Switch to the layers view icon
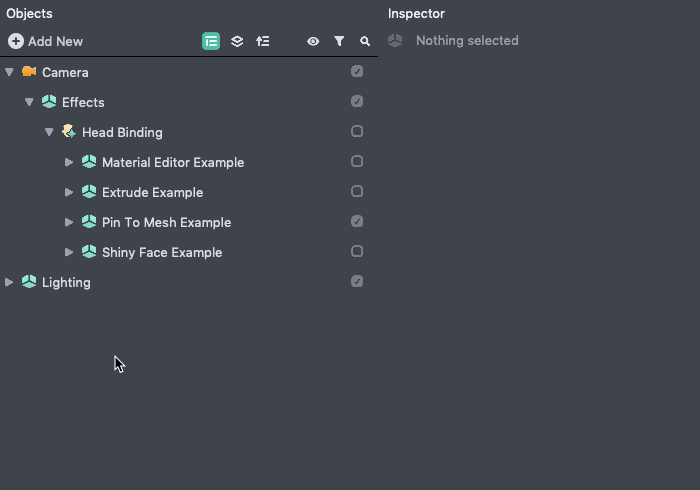 237,41
